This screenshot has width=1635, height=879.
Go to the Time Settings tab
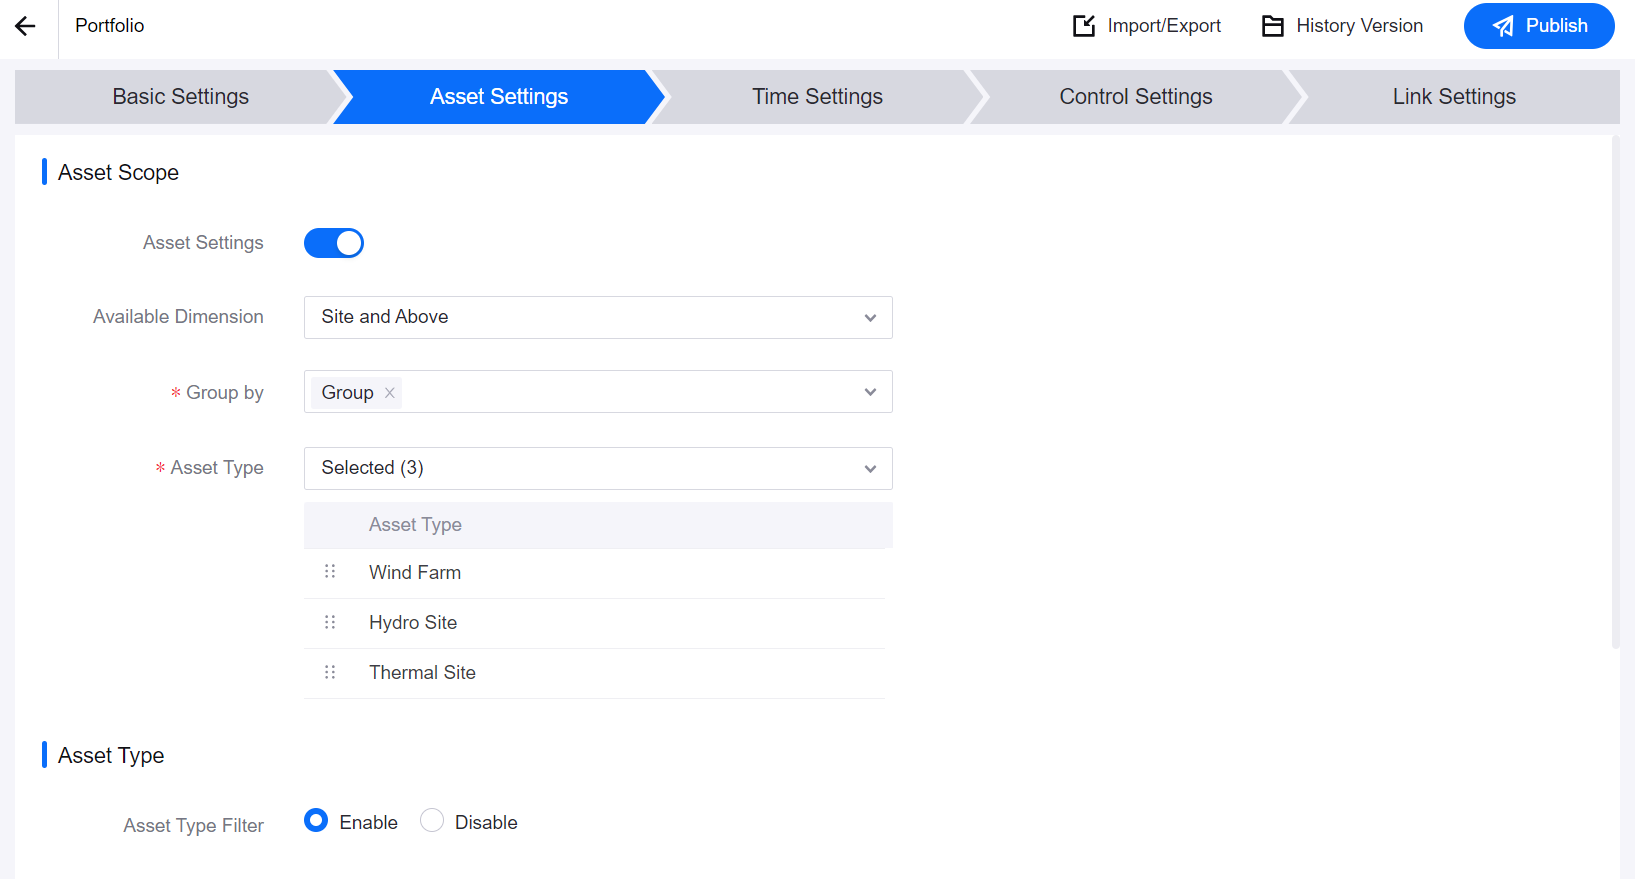(817, 97)
